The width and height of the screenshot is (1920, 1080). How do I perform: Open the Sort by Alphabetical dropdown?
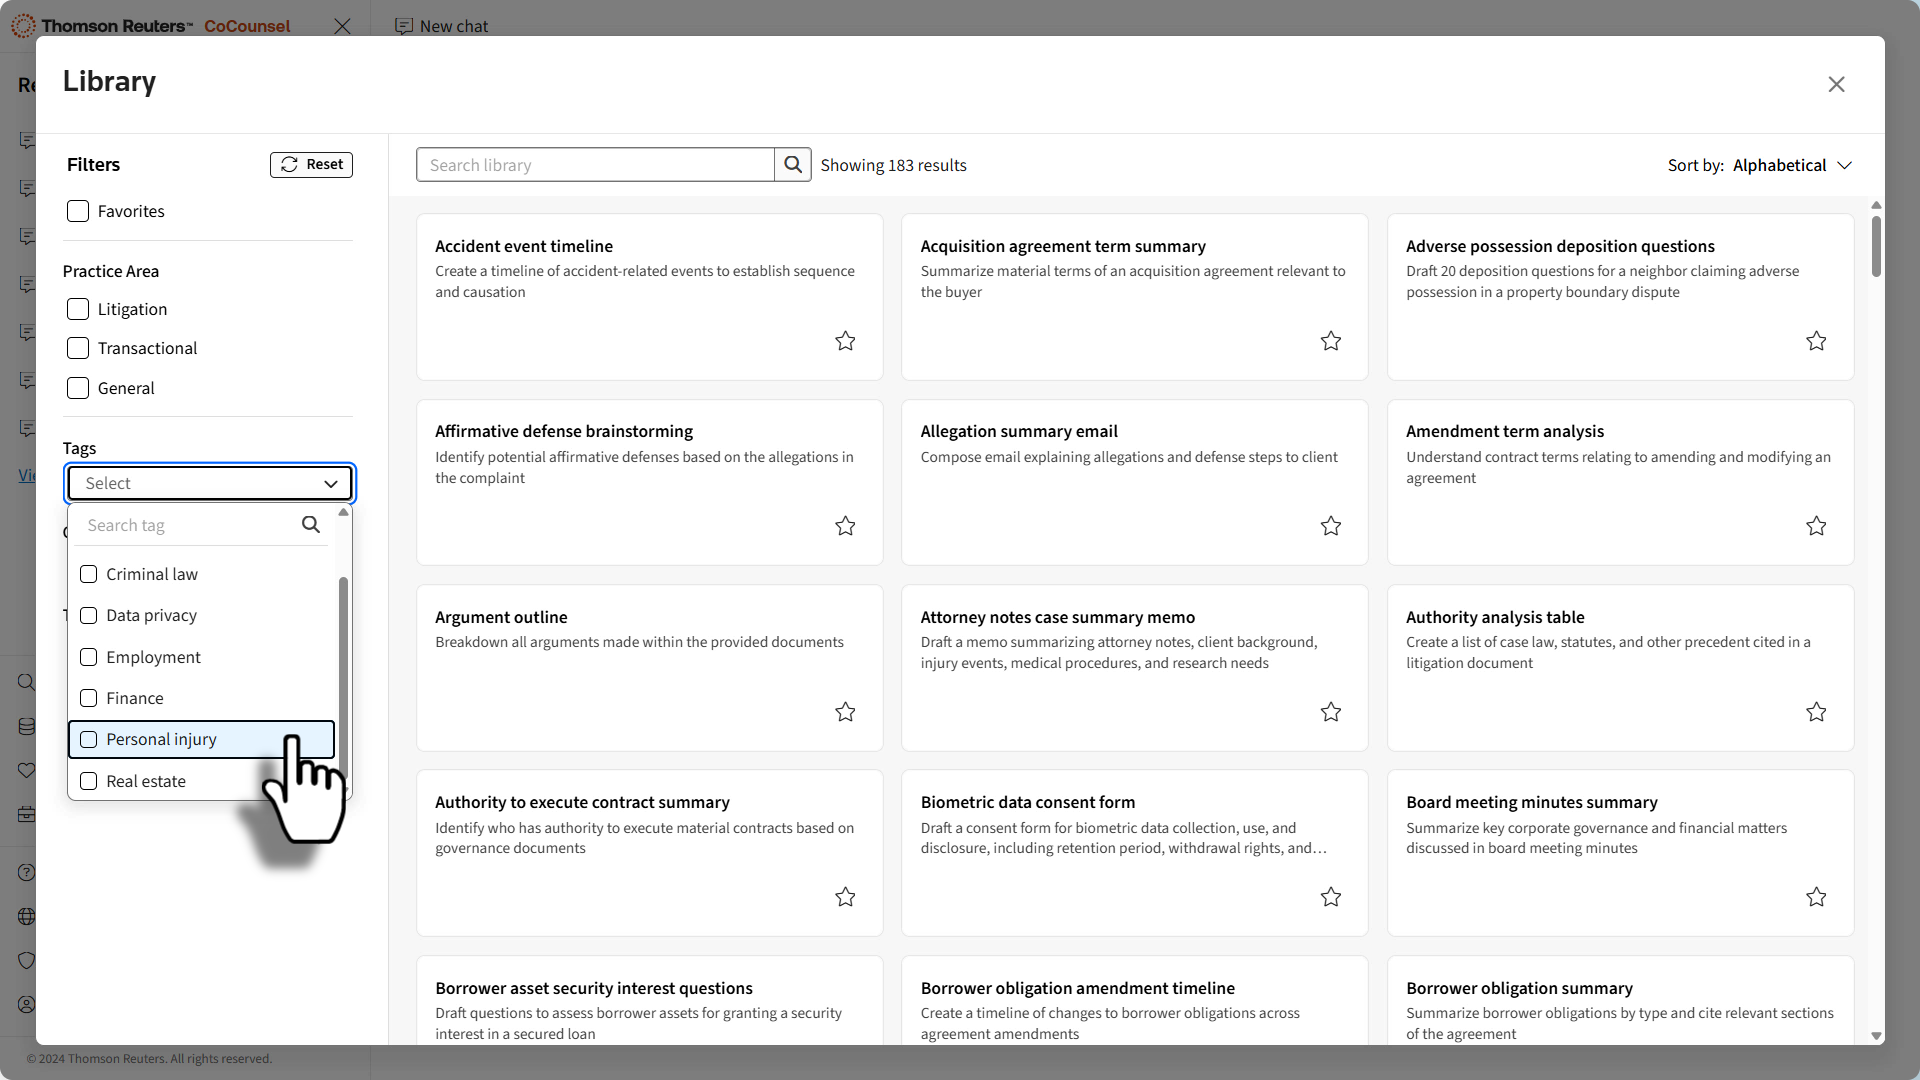1792,165
